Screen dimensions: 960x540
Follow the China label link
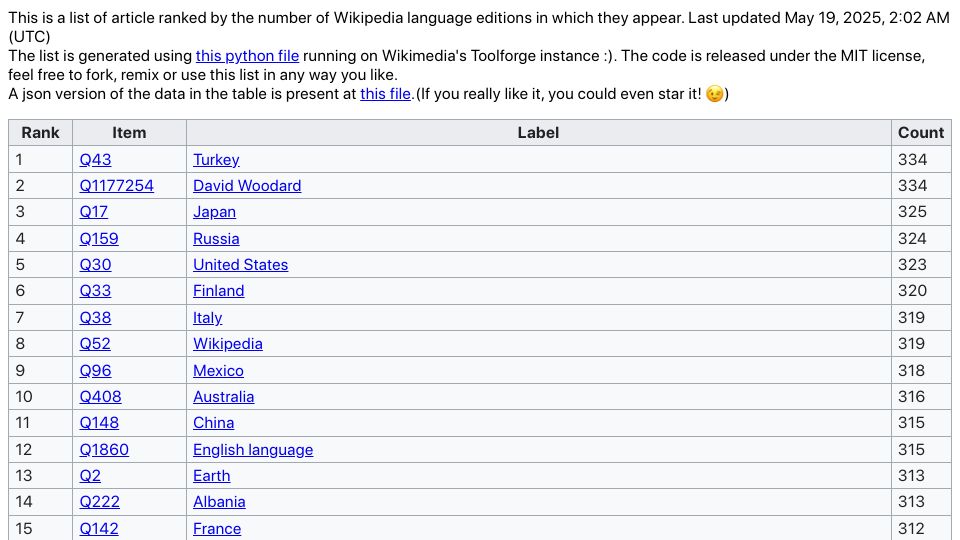(x=214, y=422)
